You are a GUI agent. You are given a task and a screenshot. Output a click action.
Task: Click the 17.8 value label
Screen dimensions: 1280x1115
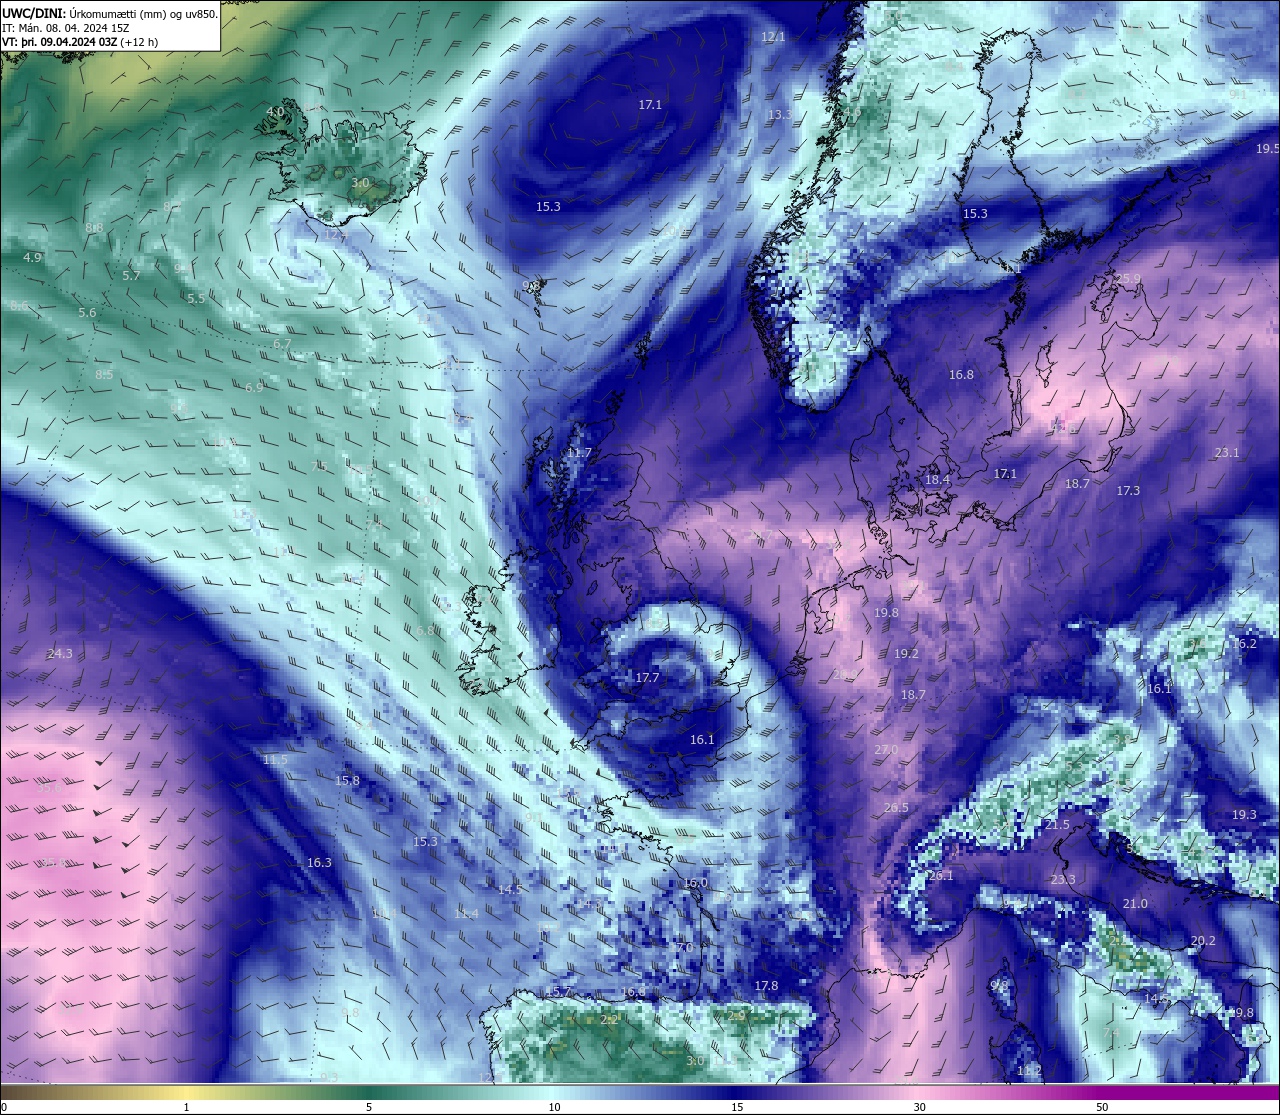click(x=766, y=985)
